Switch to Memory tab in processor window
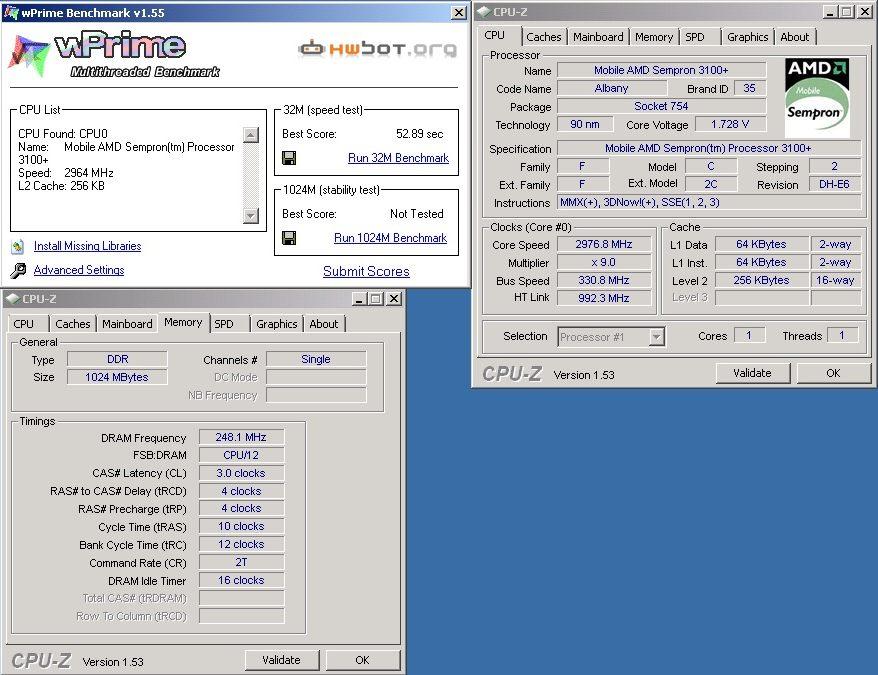 coord(654,37)
